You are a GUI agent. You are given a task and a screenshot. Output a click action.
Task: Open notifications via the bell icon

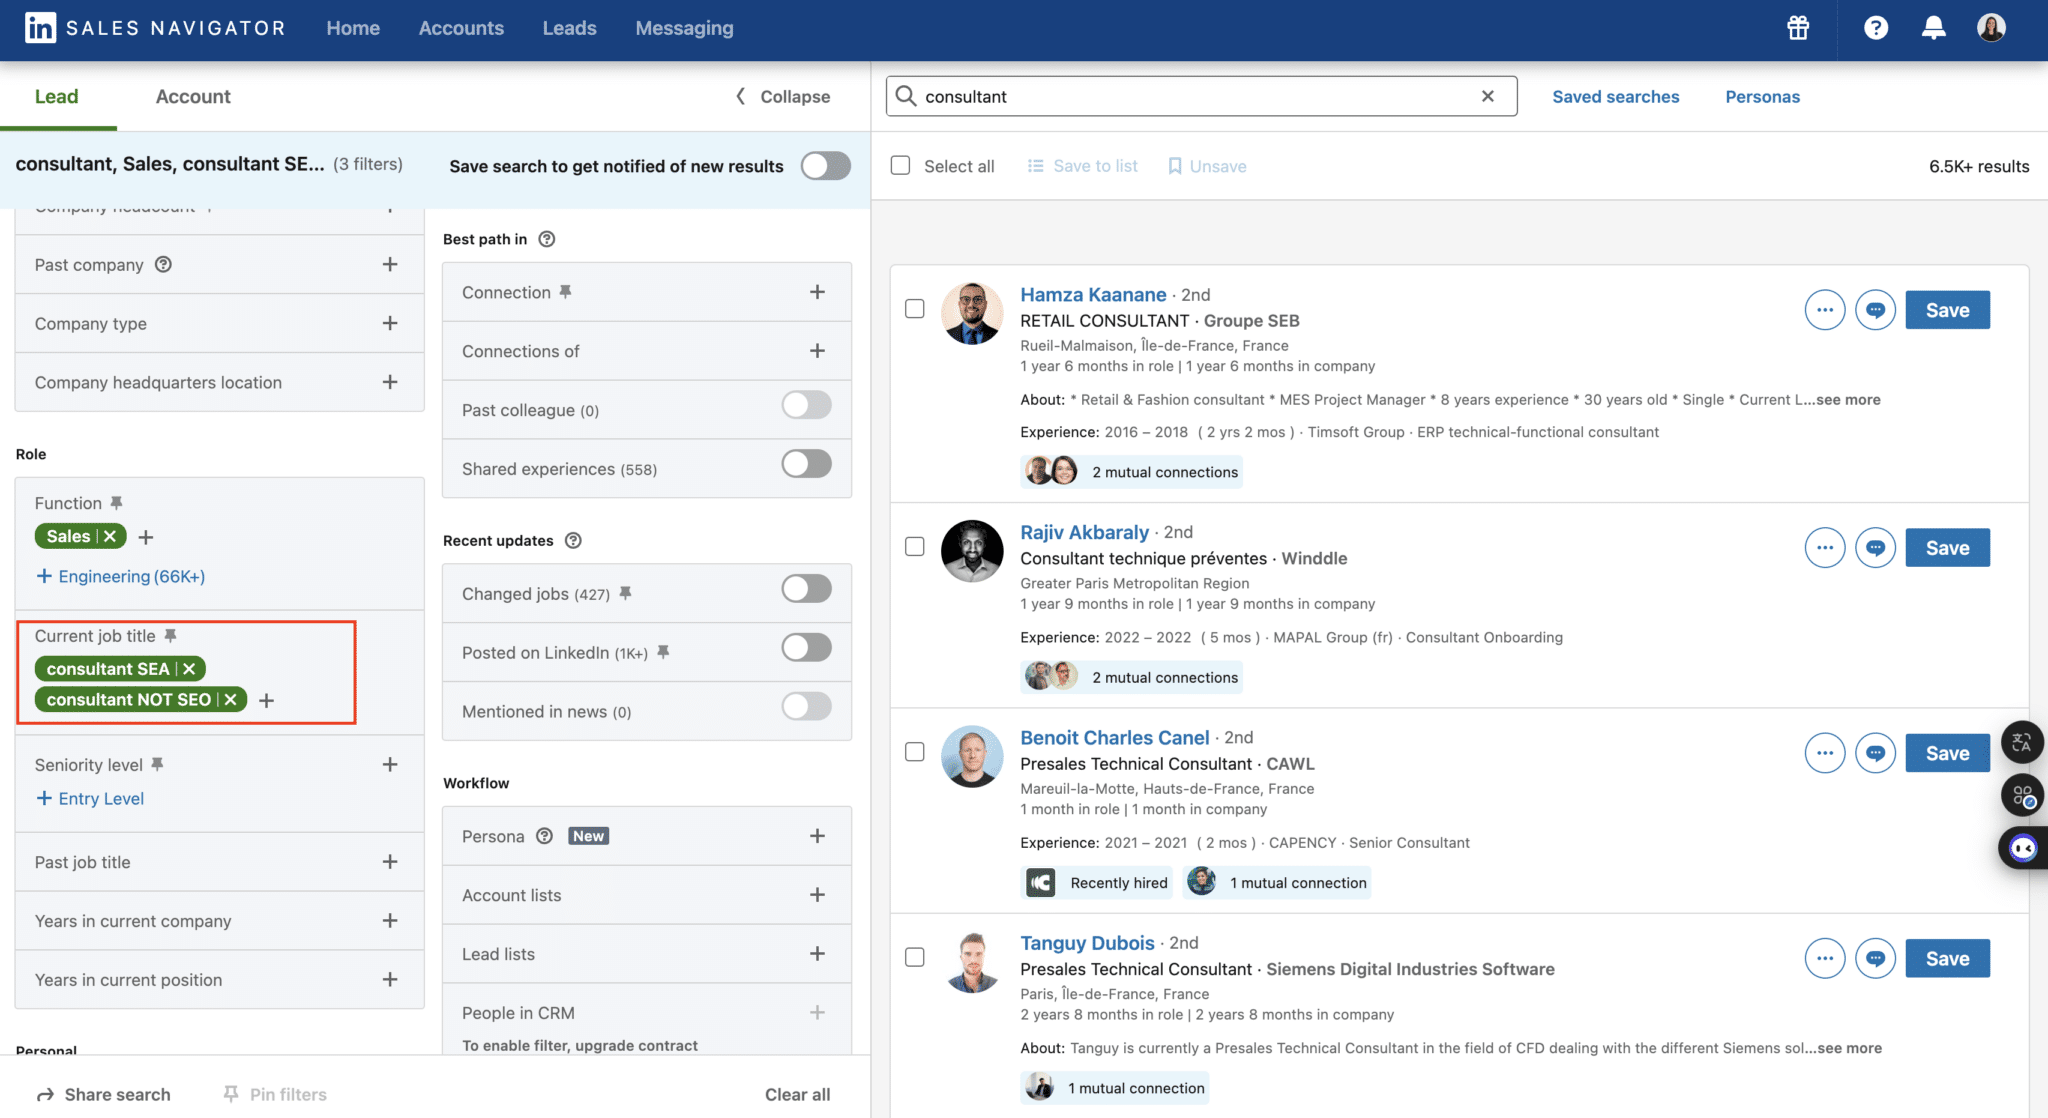1933,28
